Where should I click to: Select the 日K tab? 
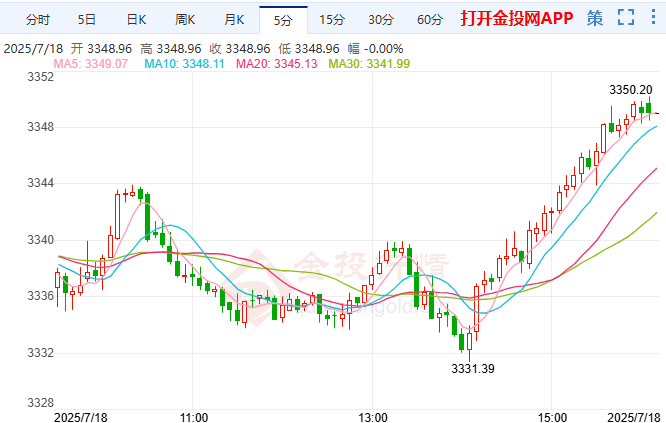coord(136,20)
